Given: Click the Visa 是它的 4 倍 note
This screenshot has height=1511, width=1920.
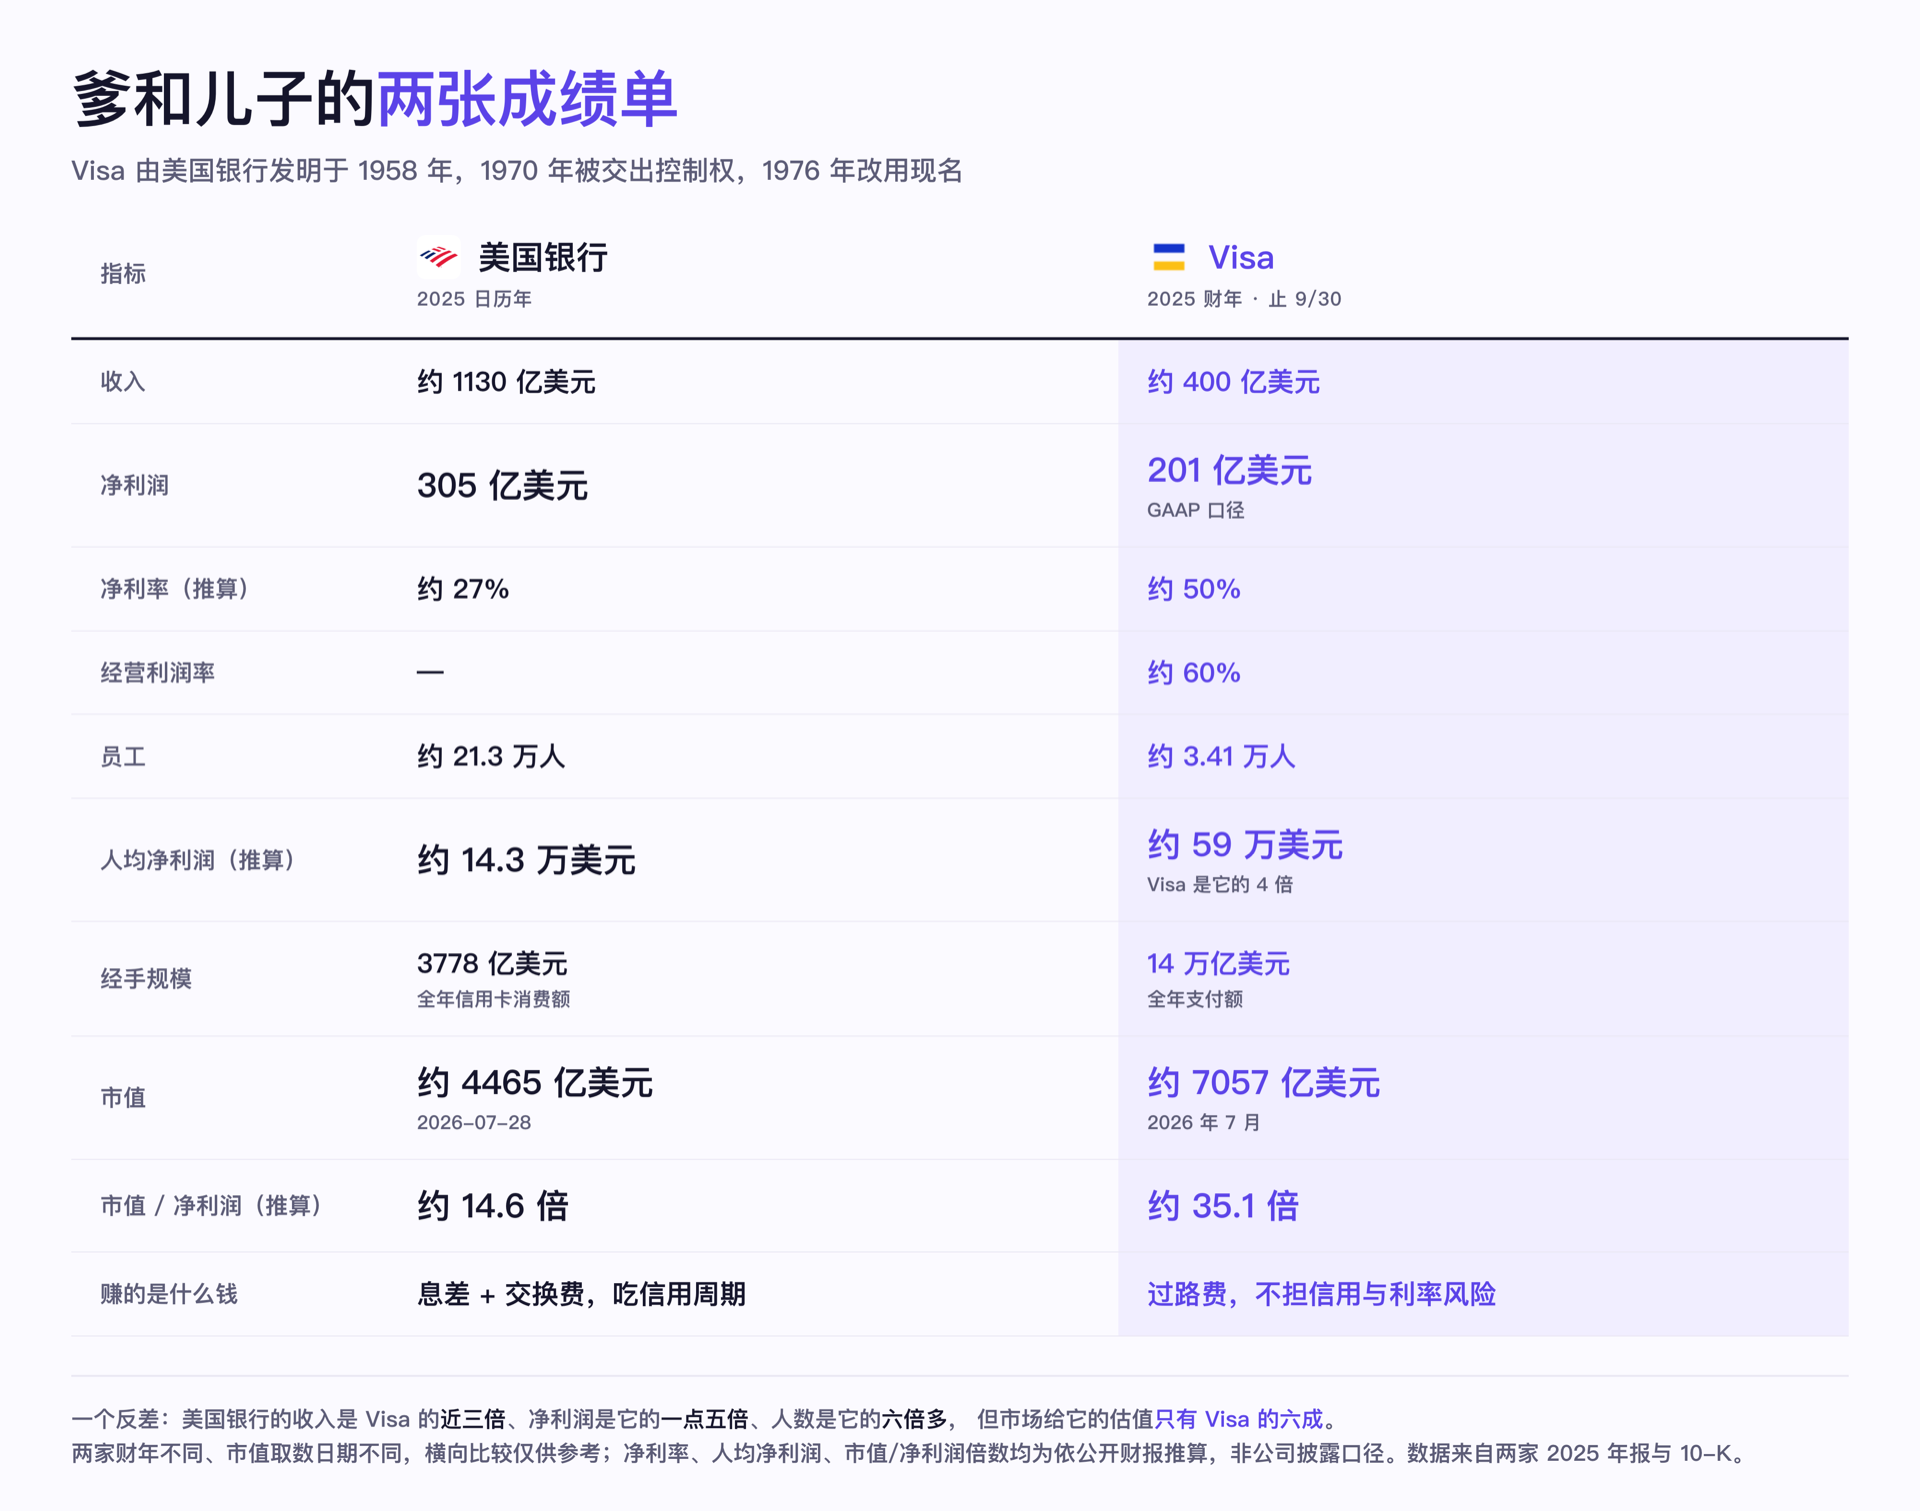Looking at the screenshot, I should (x=1220, y=885).
